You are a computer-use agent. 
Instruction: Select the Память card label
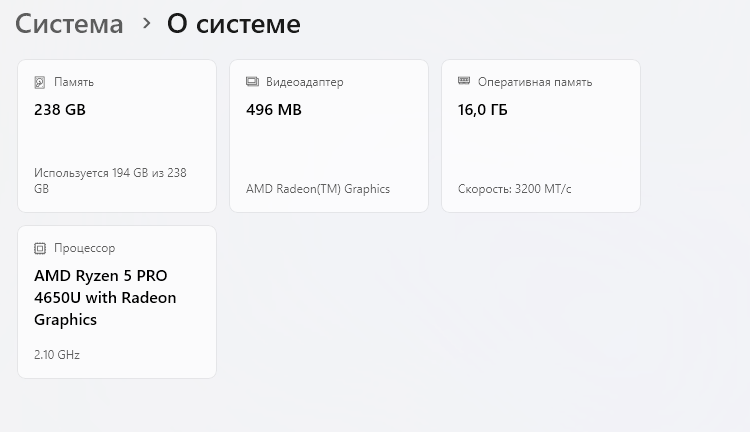(74, 82)
